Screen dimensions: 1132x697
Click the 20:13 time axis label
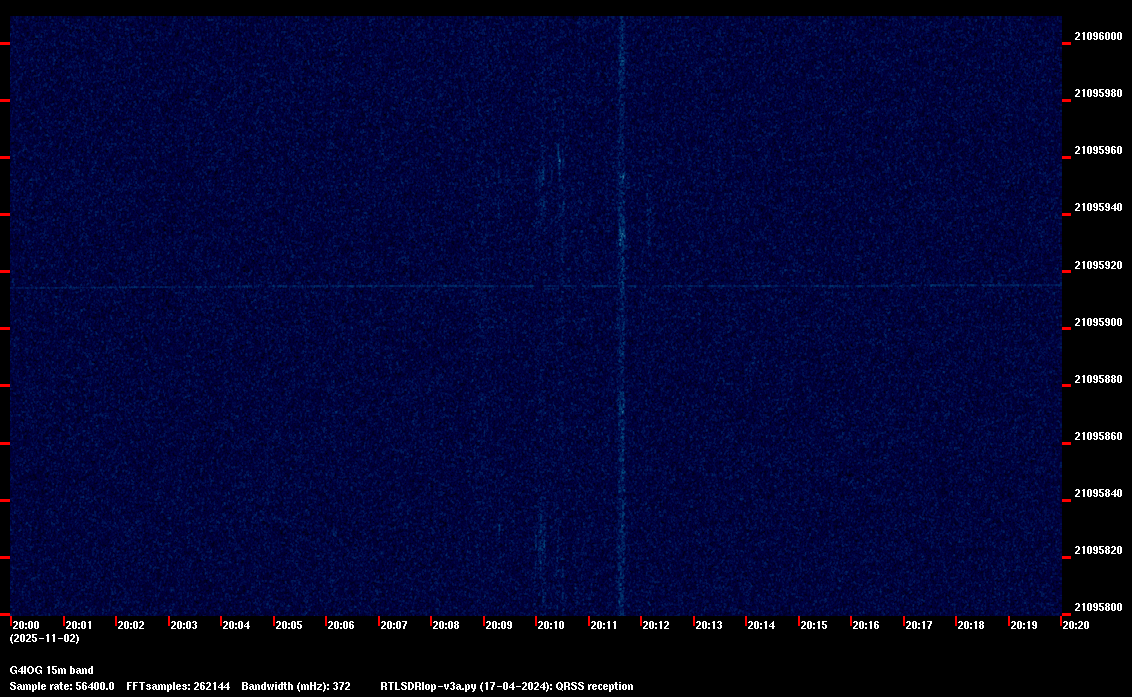(709, 625)
